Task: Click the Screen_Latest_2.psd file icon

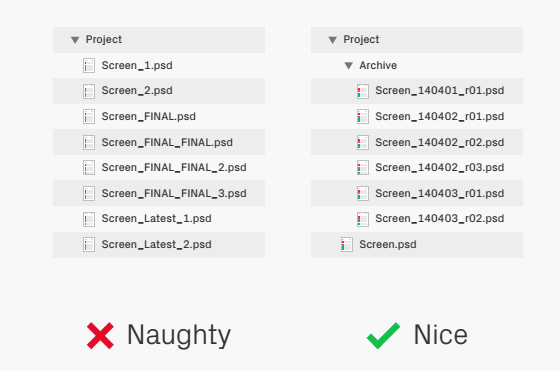Action: pos(89,245)
